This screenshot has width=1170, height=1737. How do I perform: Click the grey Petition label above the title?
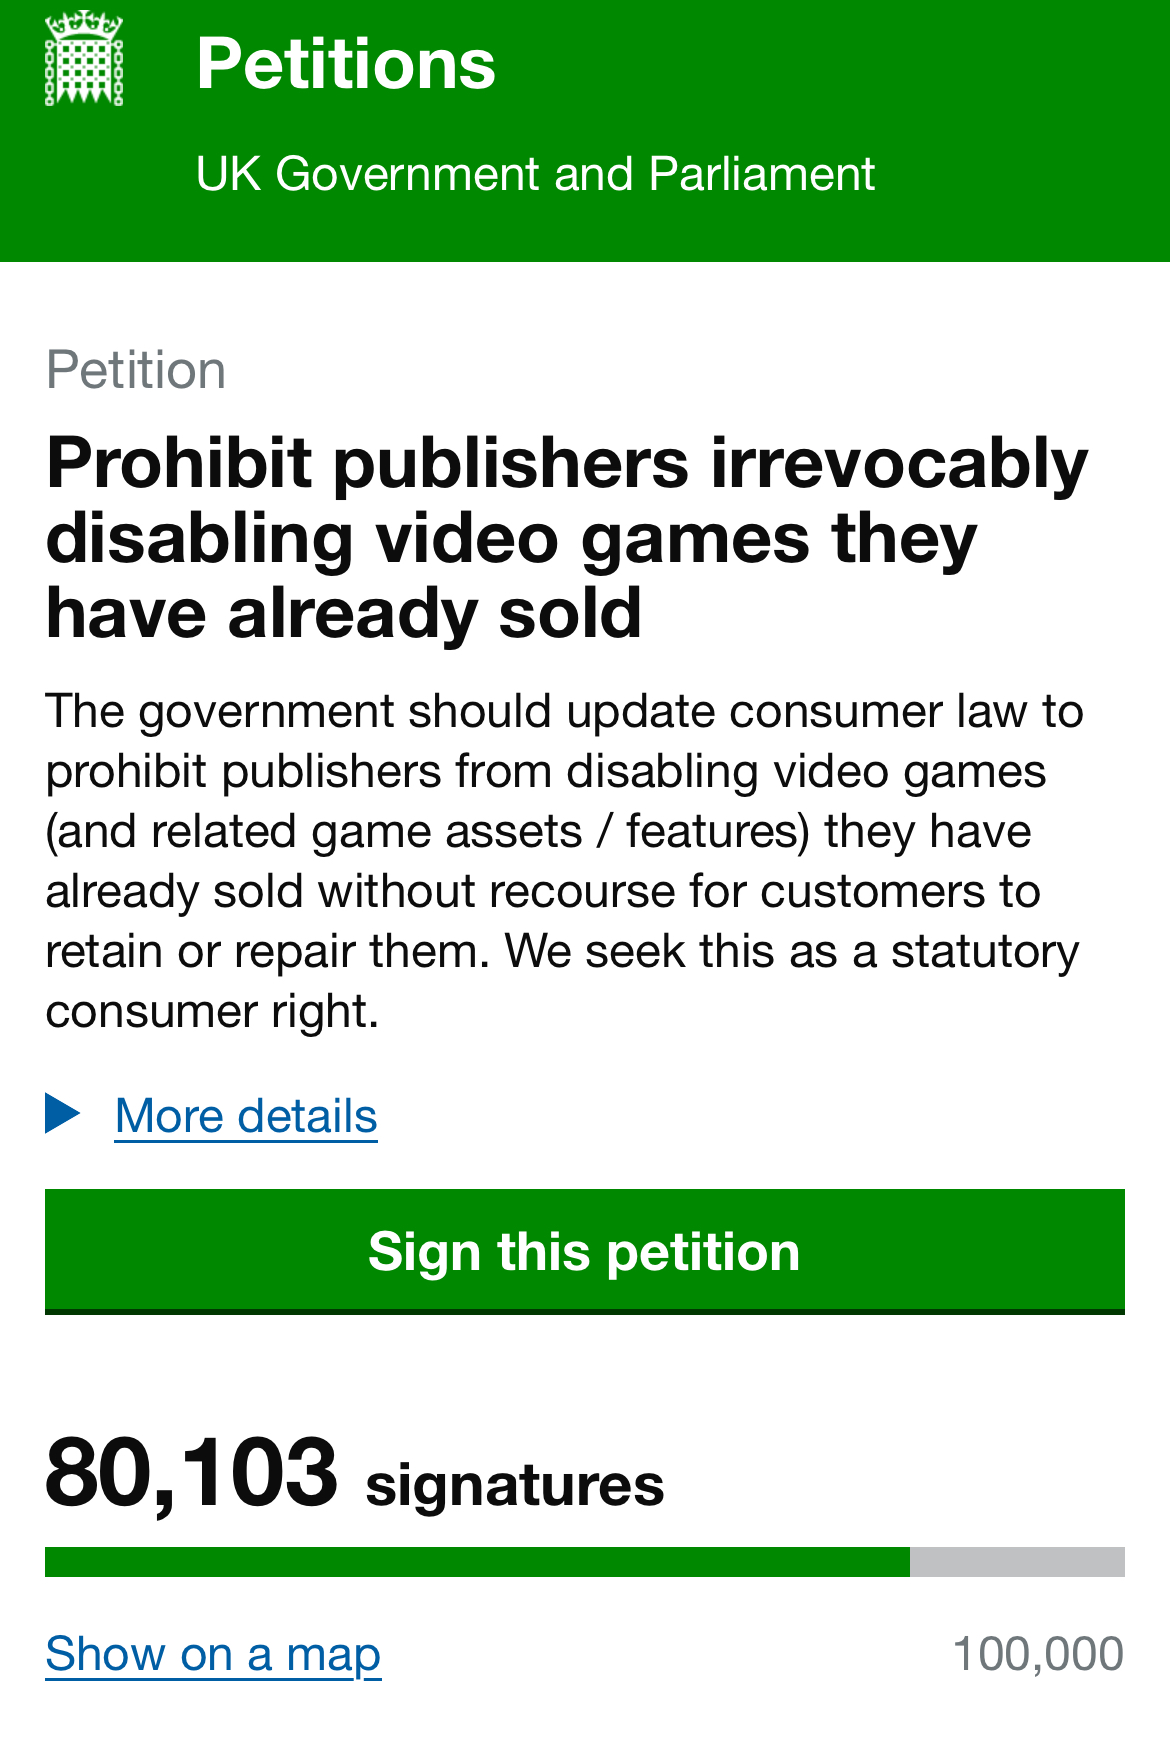(136, 370)
